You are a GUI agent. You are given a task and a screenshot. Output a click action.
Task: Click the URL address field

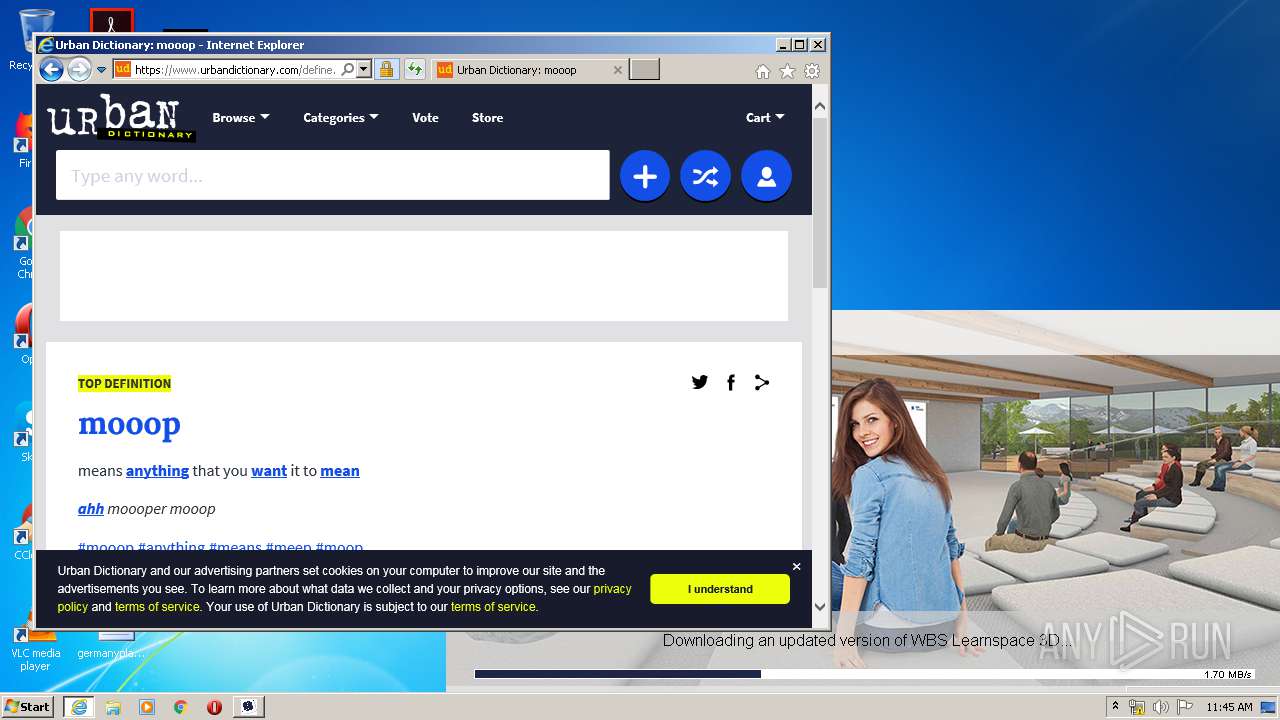click(235, 70)
